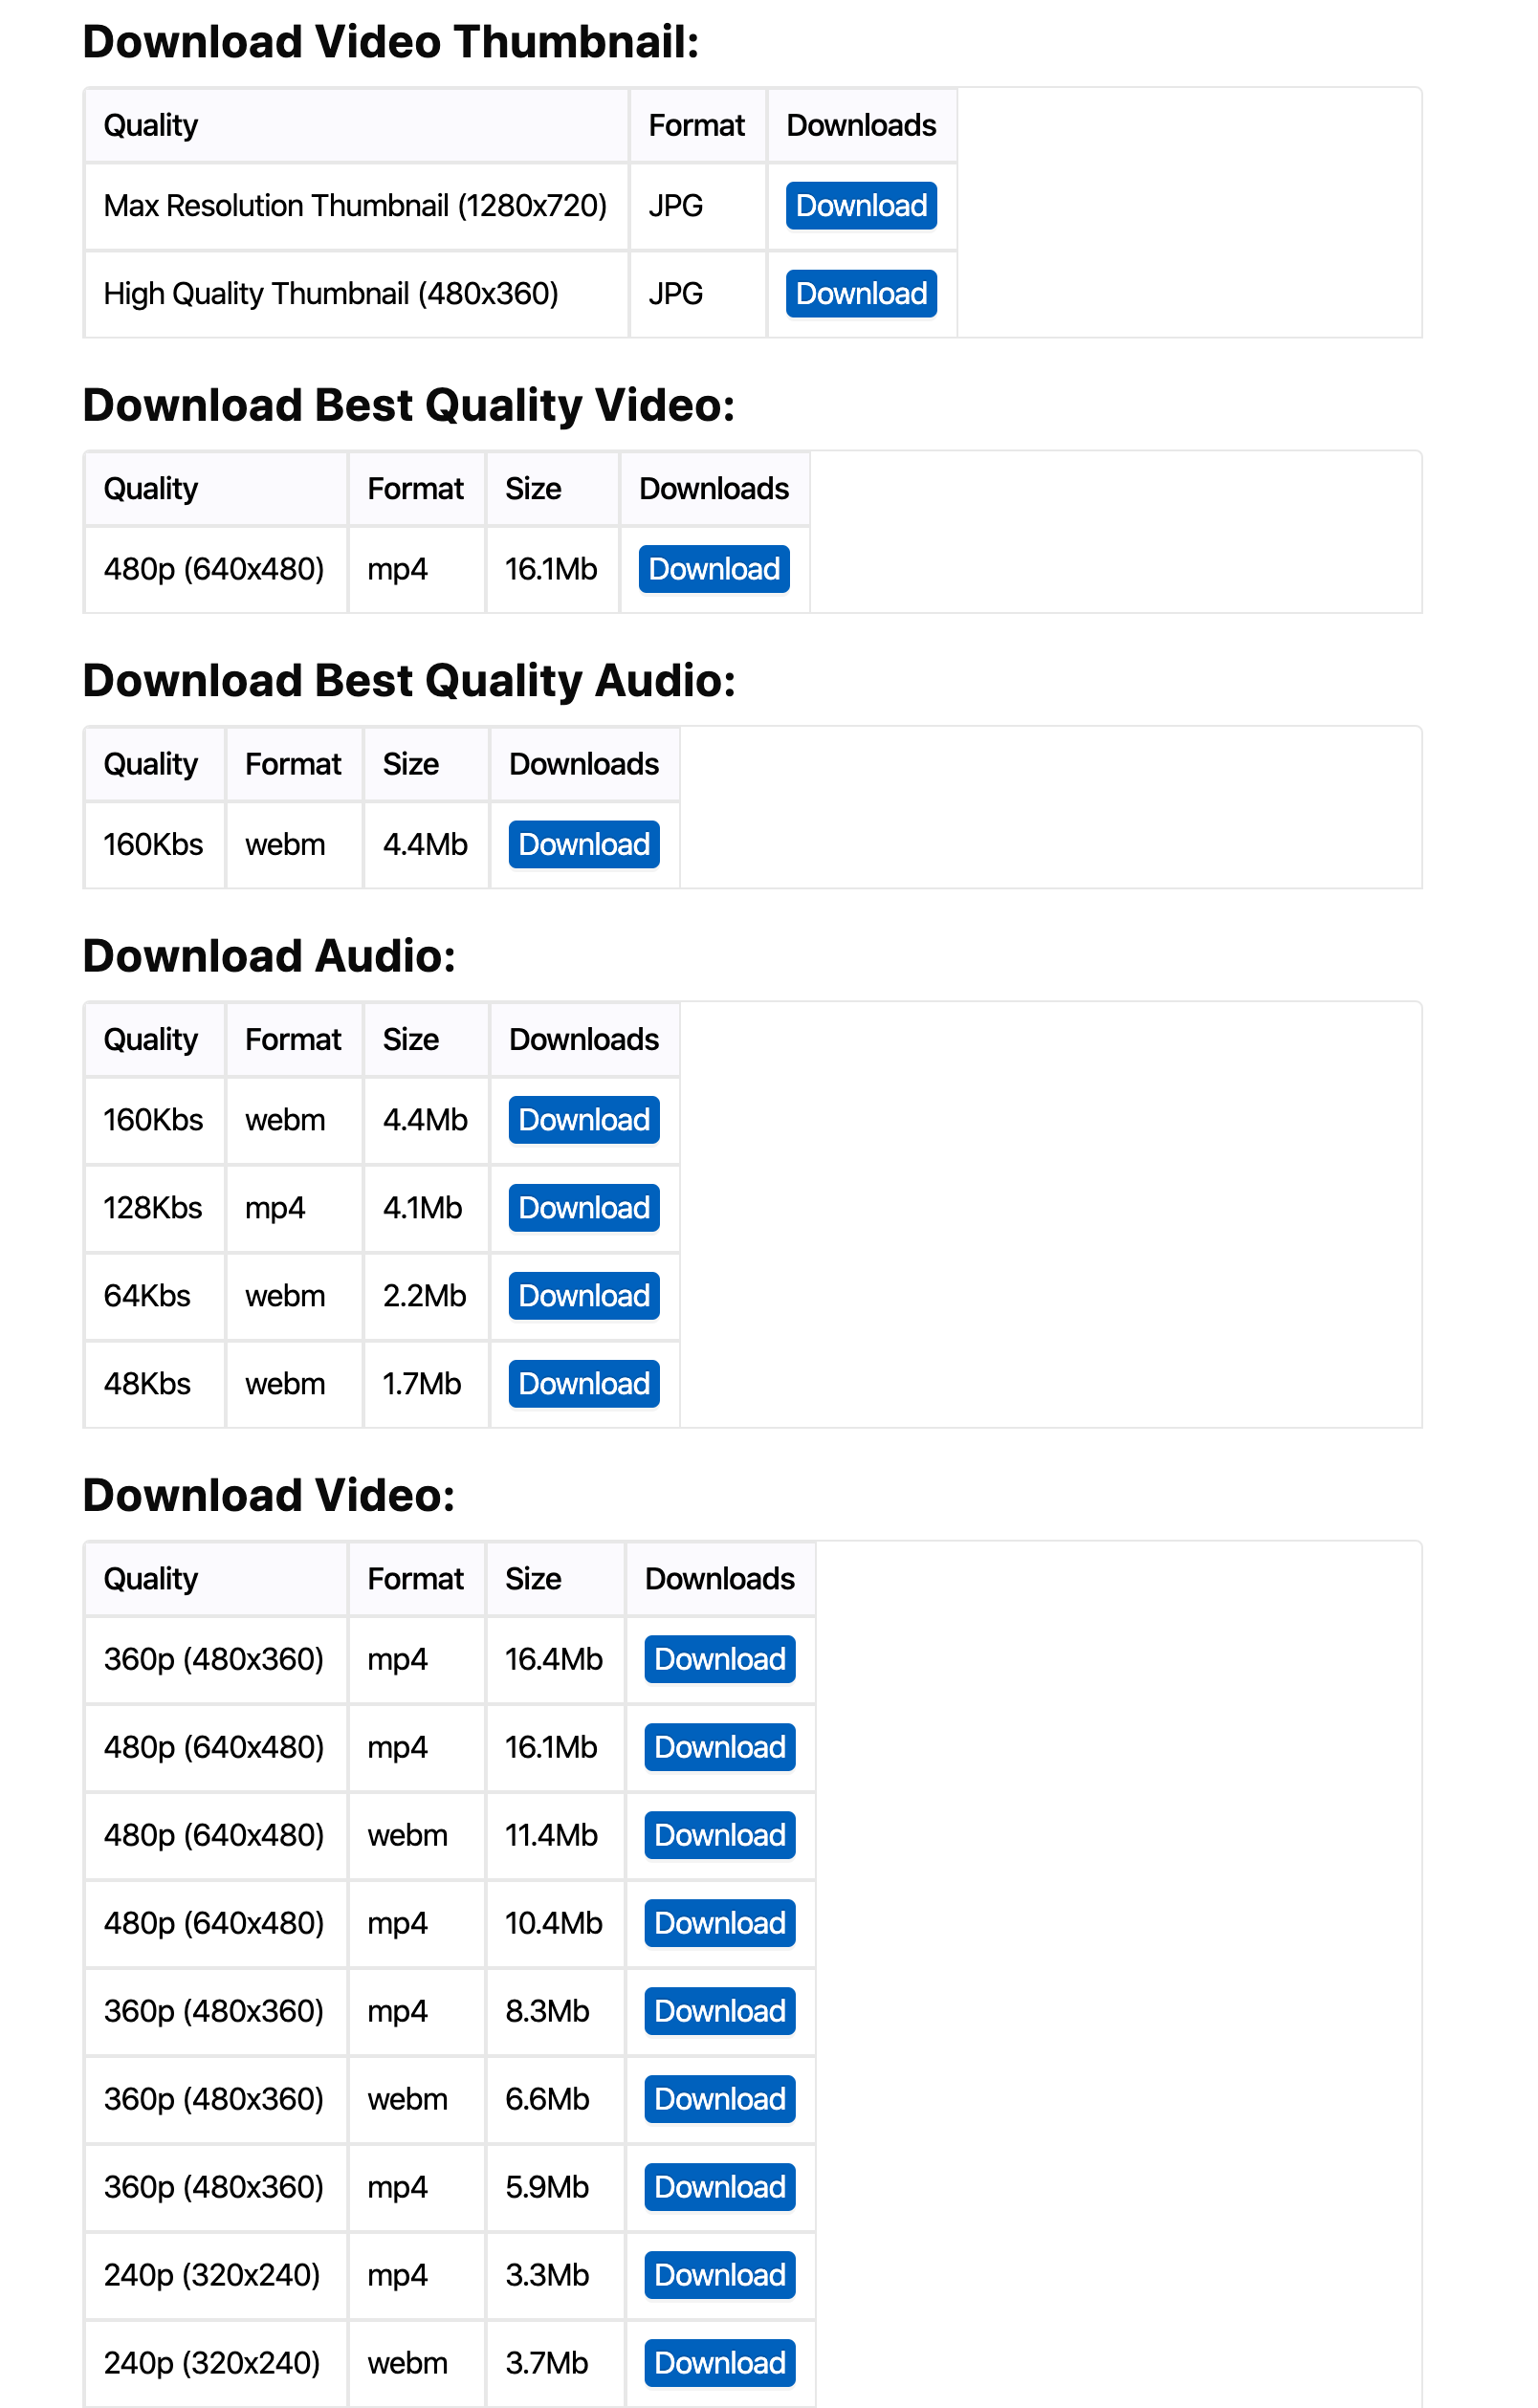
Task: Download the 64Kbs webm audio file
Action: (x=584, y=1296)
